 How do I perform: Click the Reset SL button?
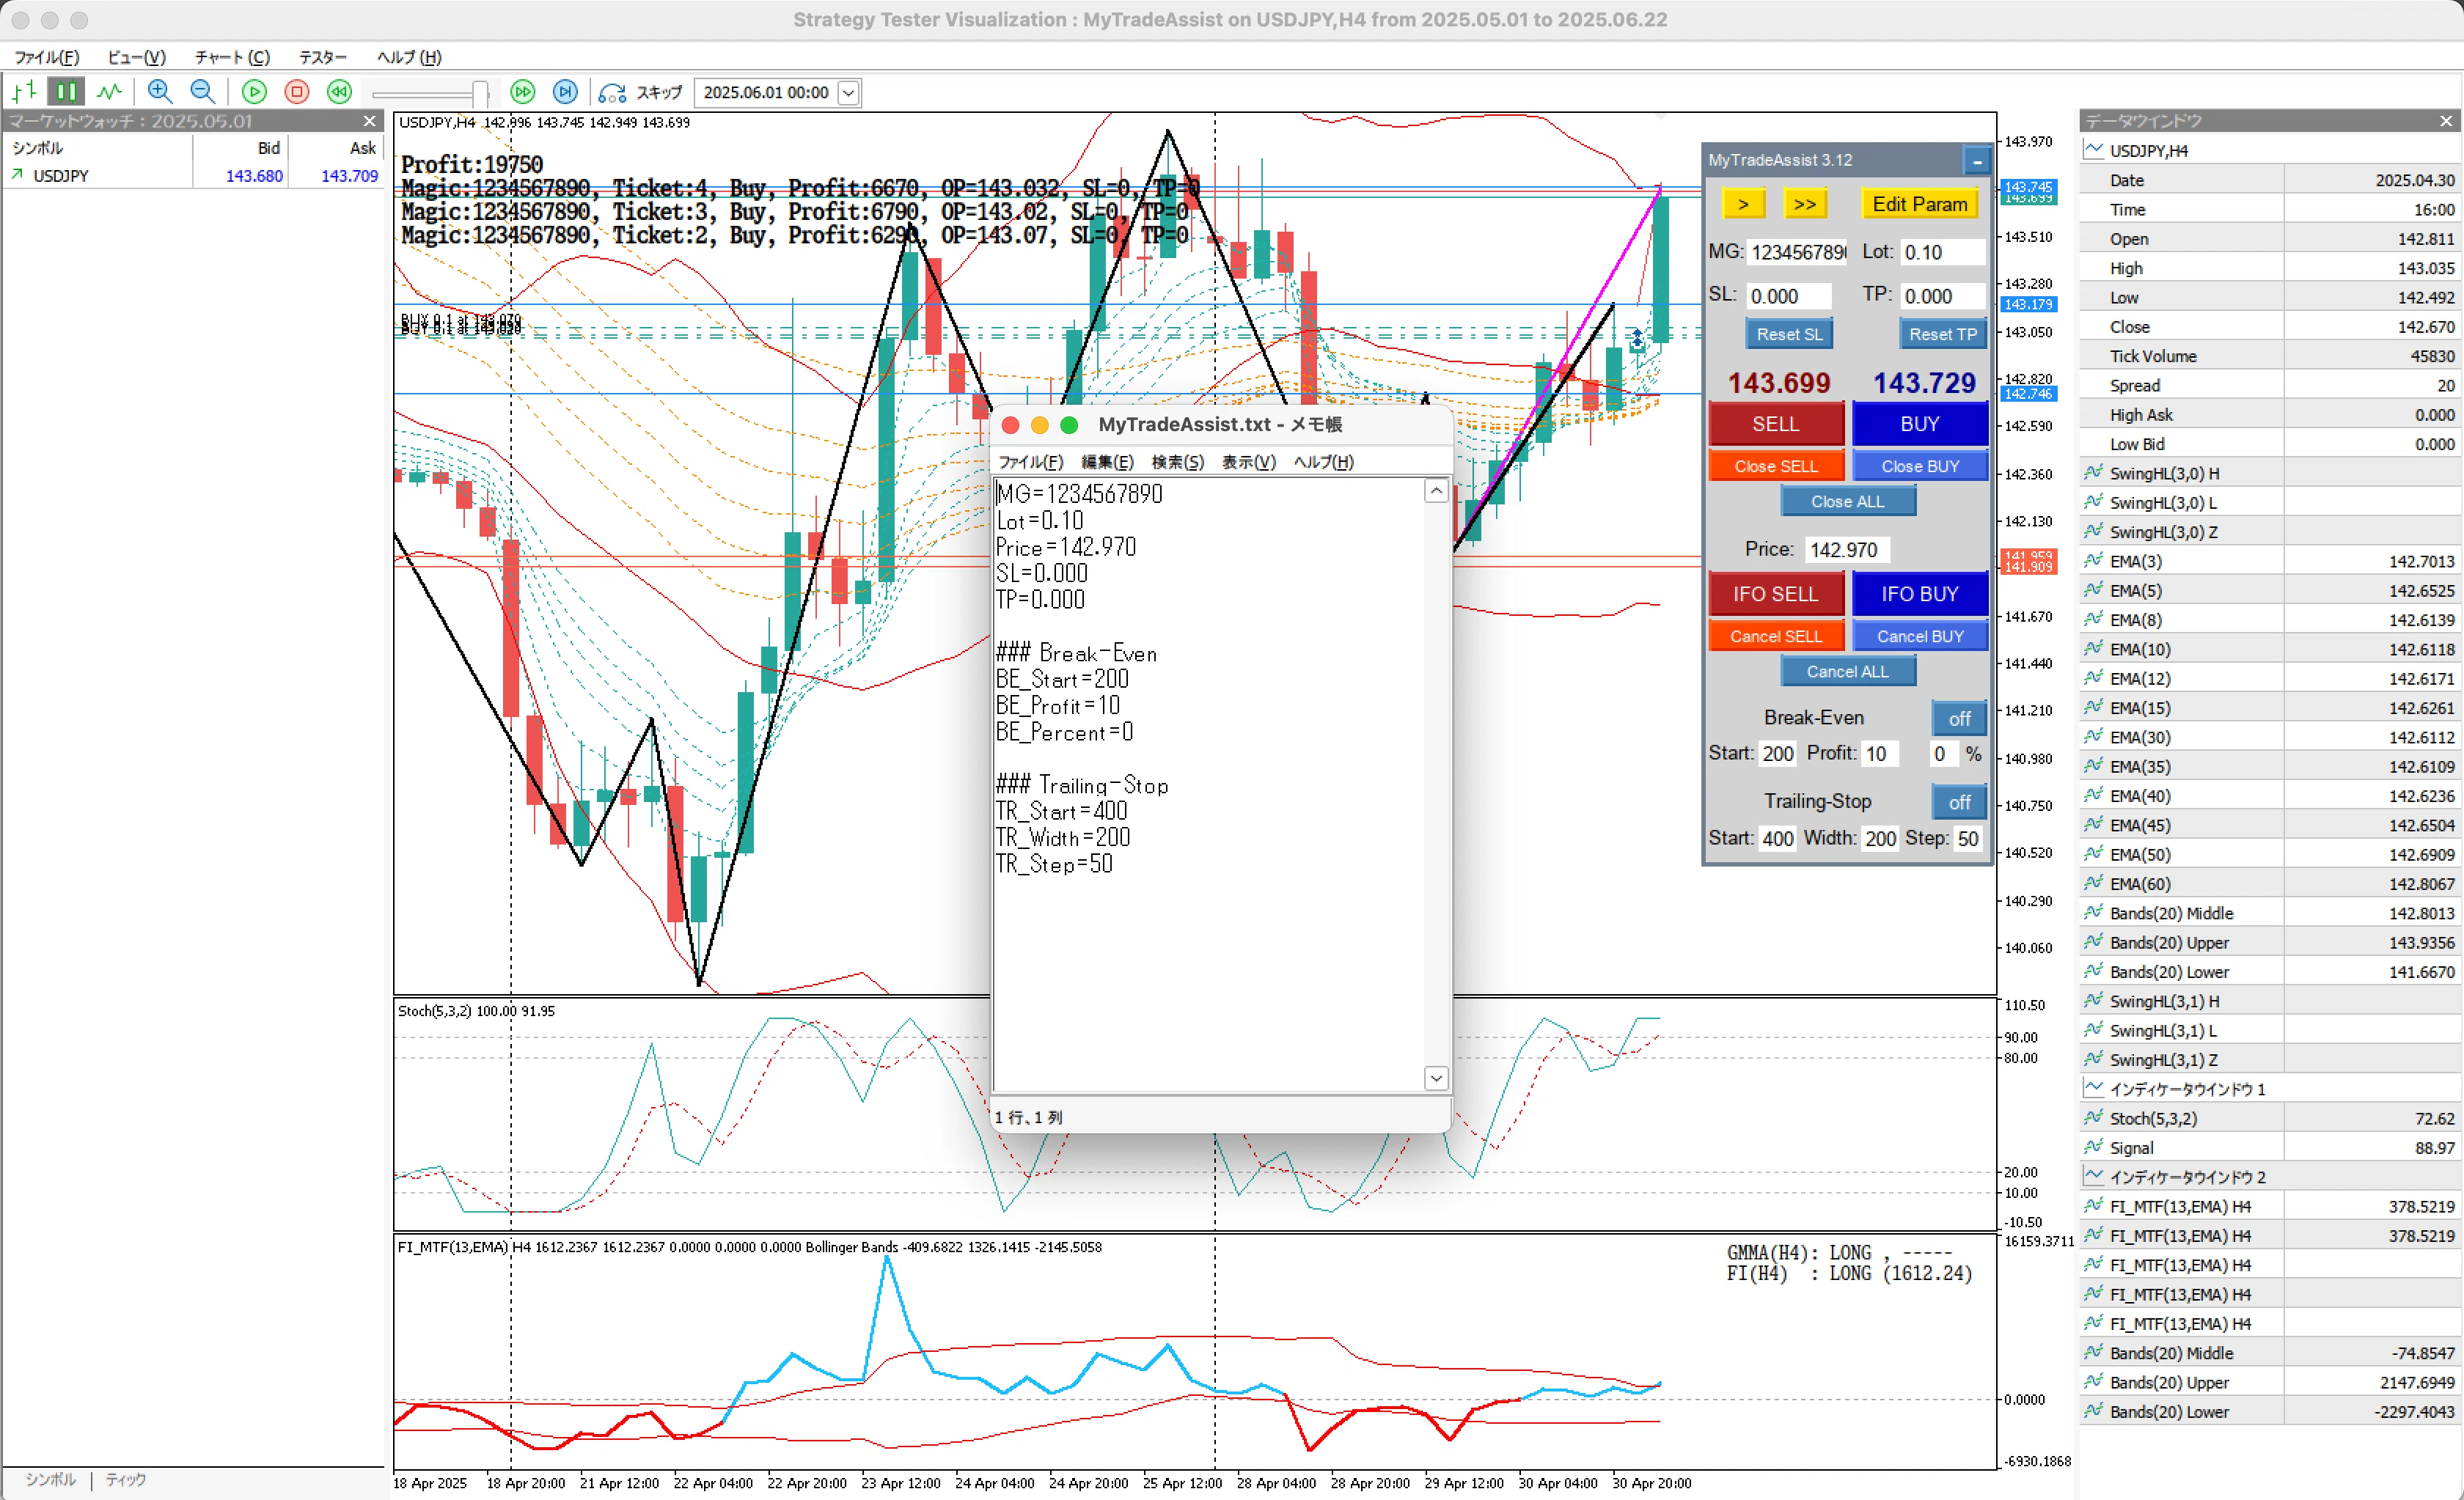click(1790, 334)
